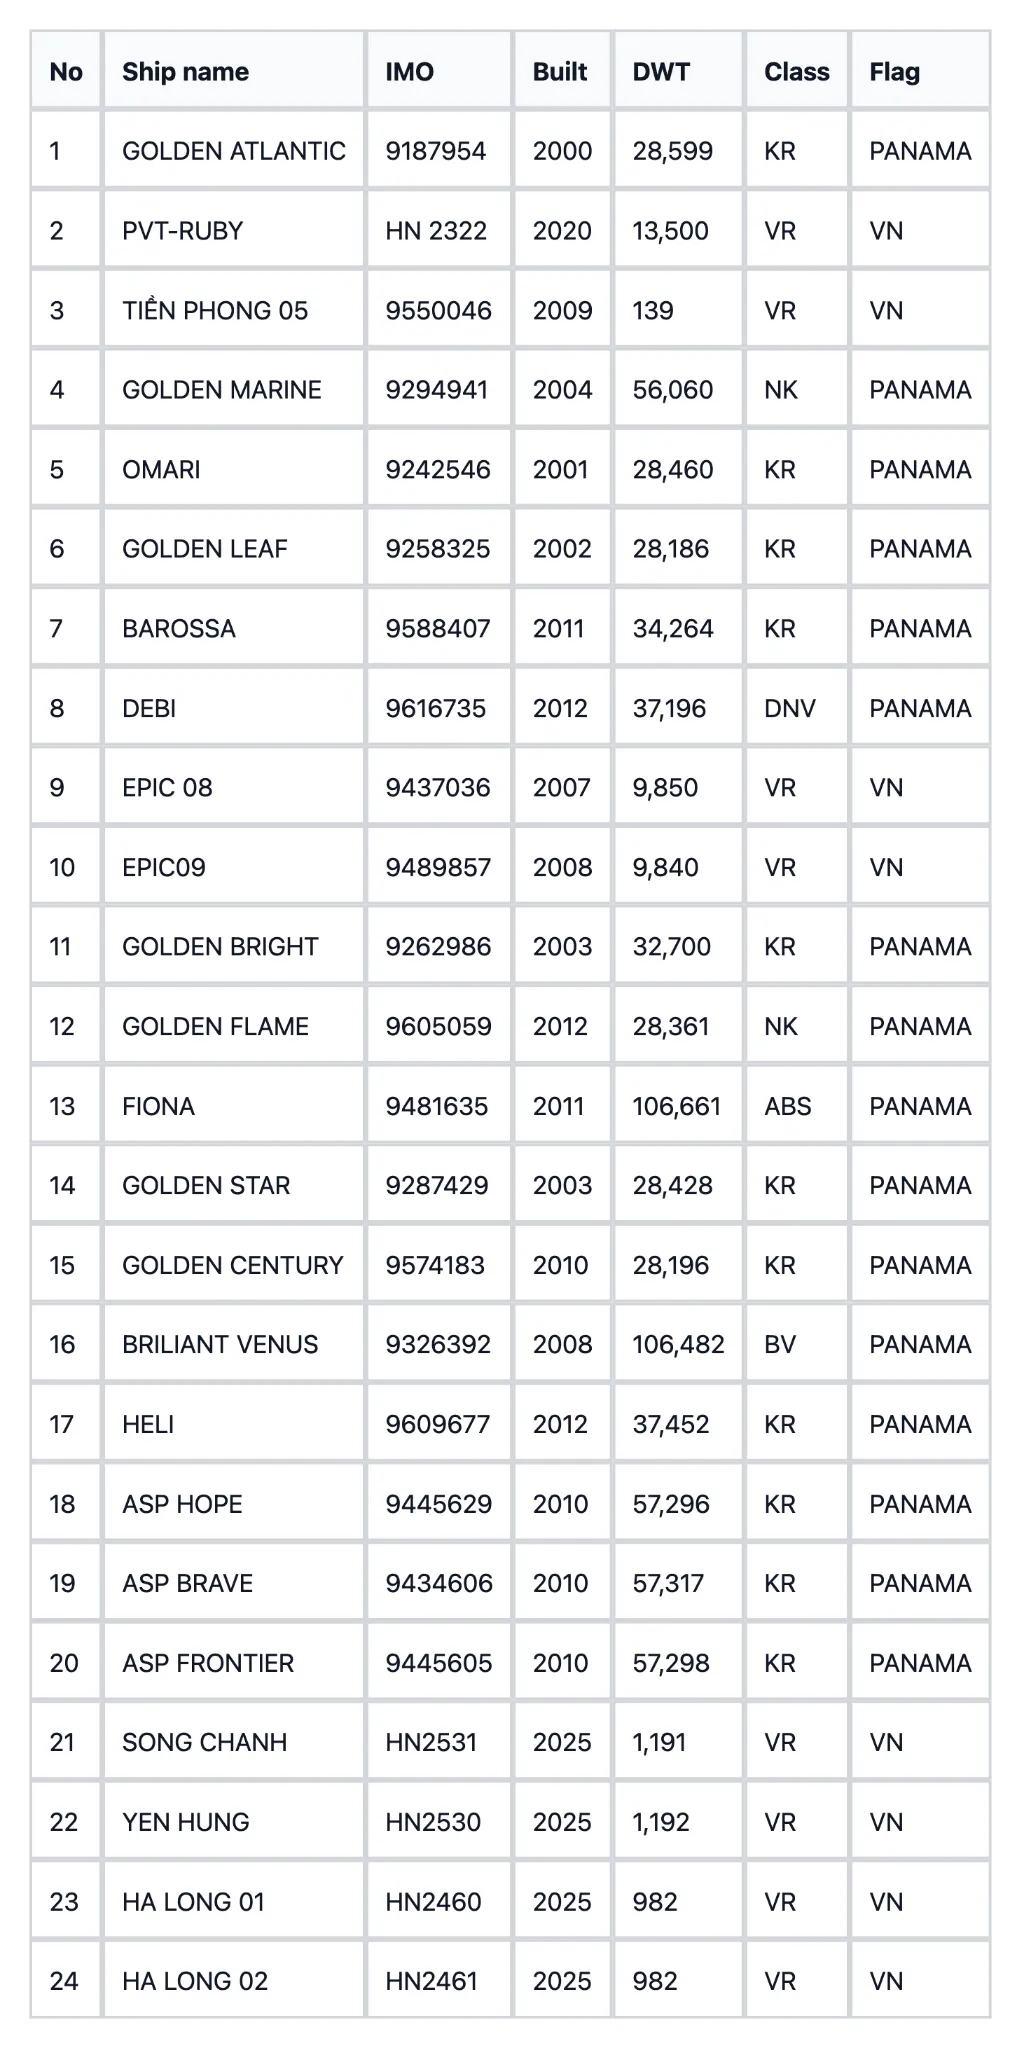1021x2048 pixels.
Task: Select the SONG CHANH ship name cell
Action: (x=204, y=1743)
